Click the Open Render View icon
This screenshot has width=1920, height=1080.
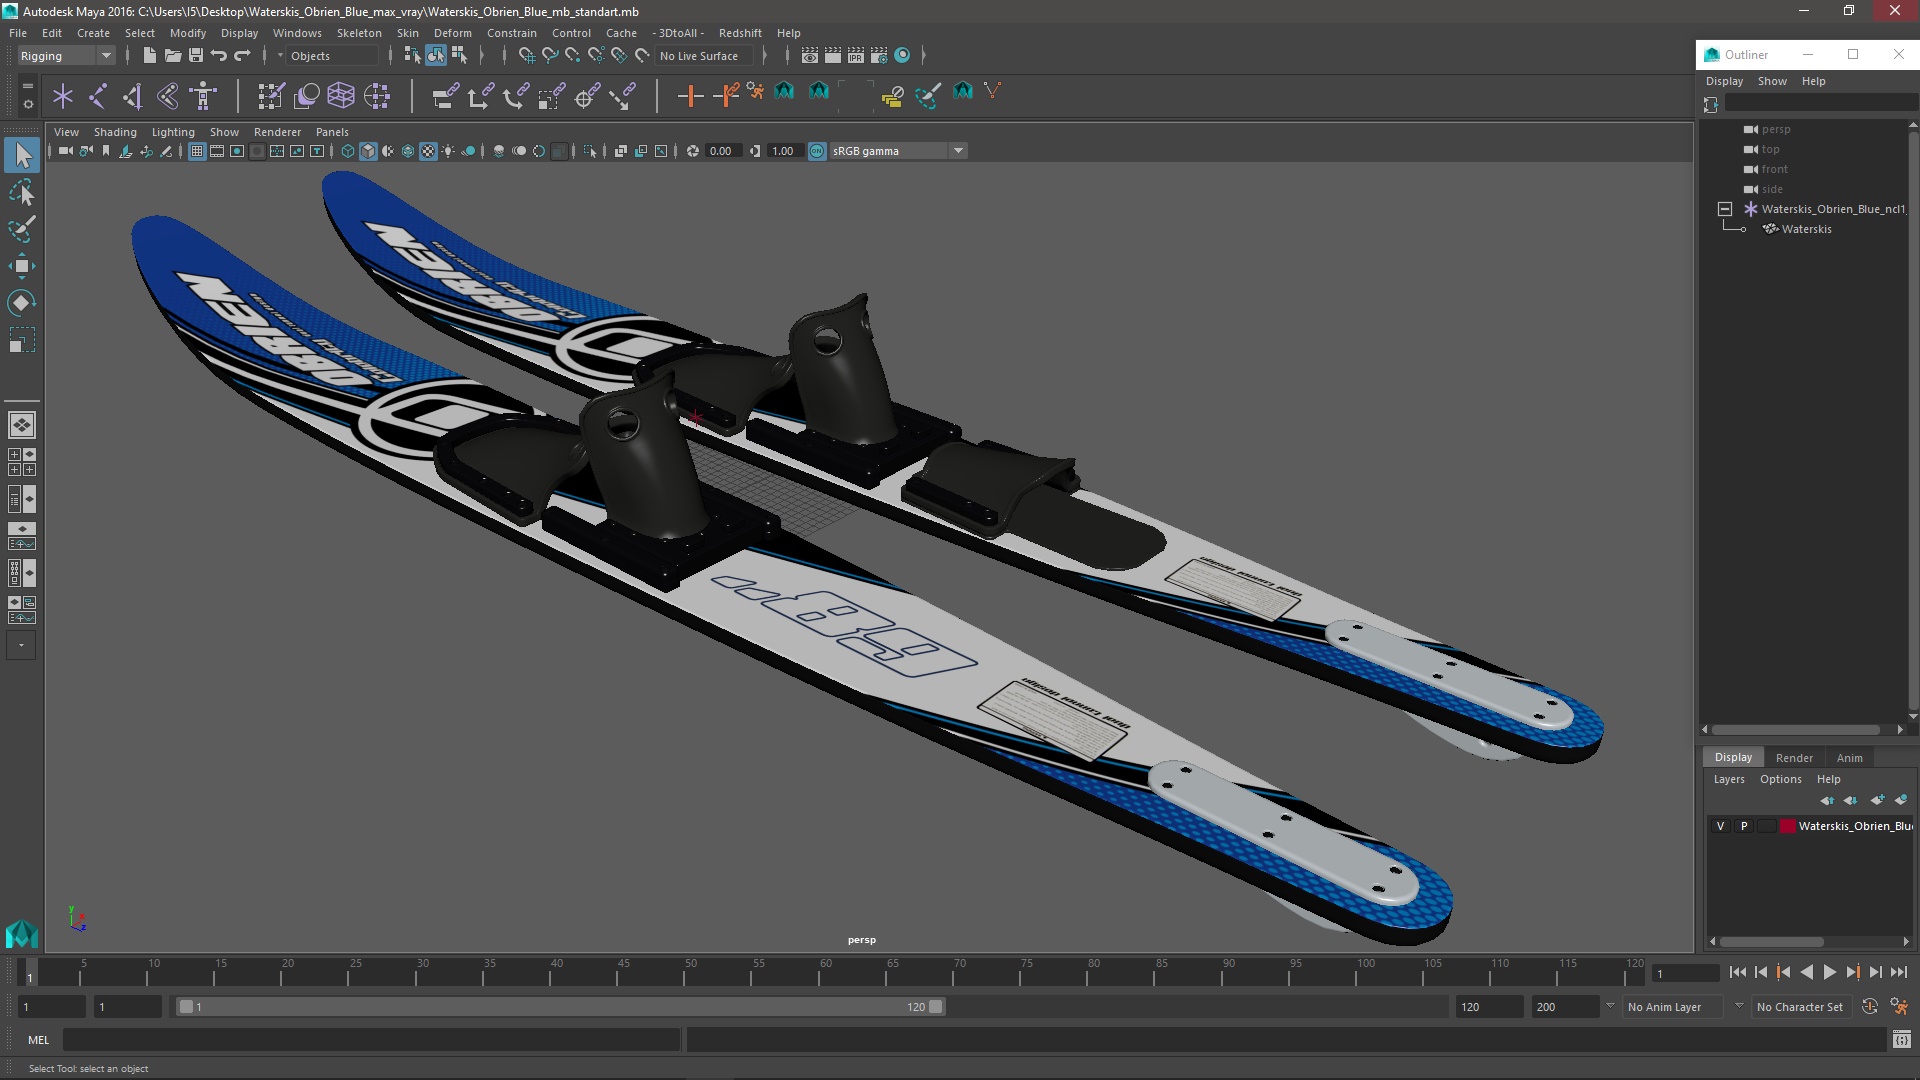(x=810, y=56)
